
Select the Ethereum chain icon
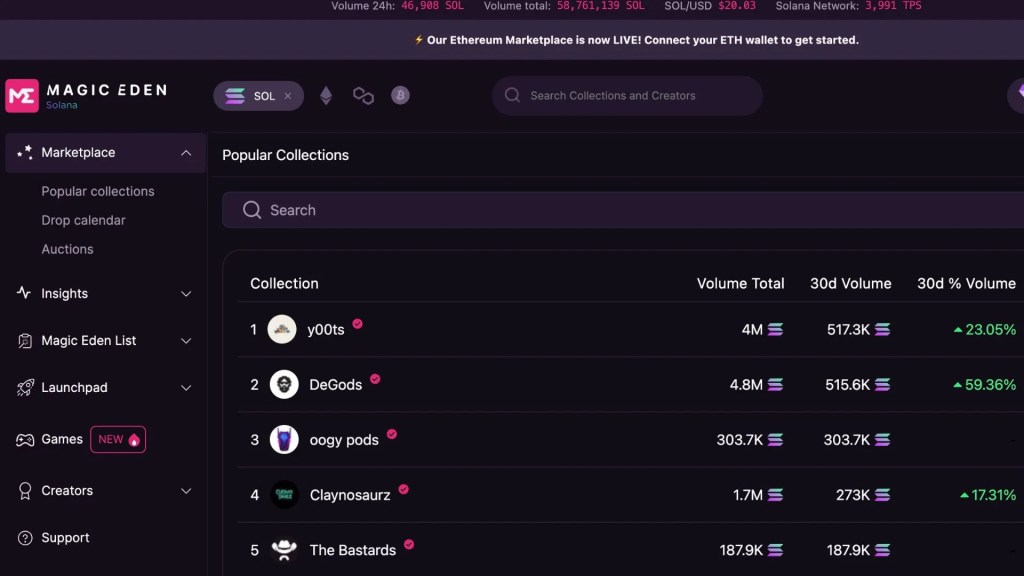coord(326,96)
